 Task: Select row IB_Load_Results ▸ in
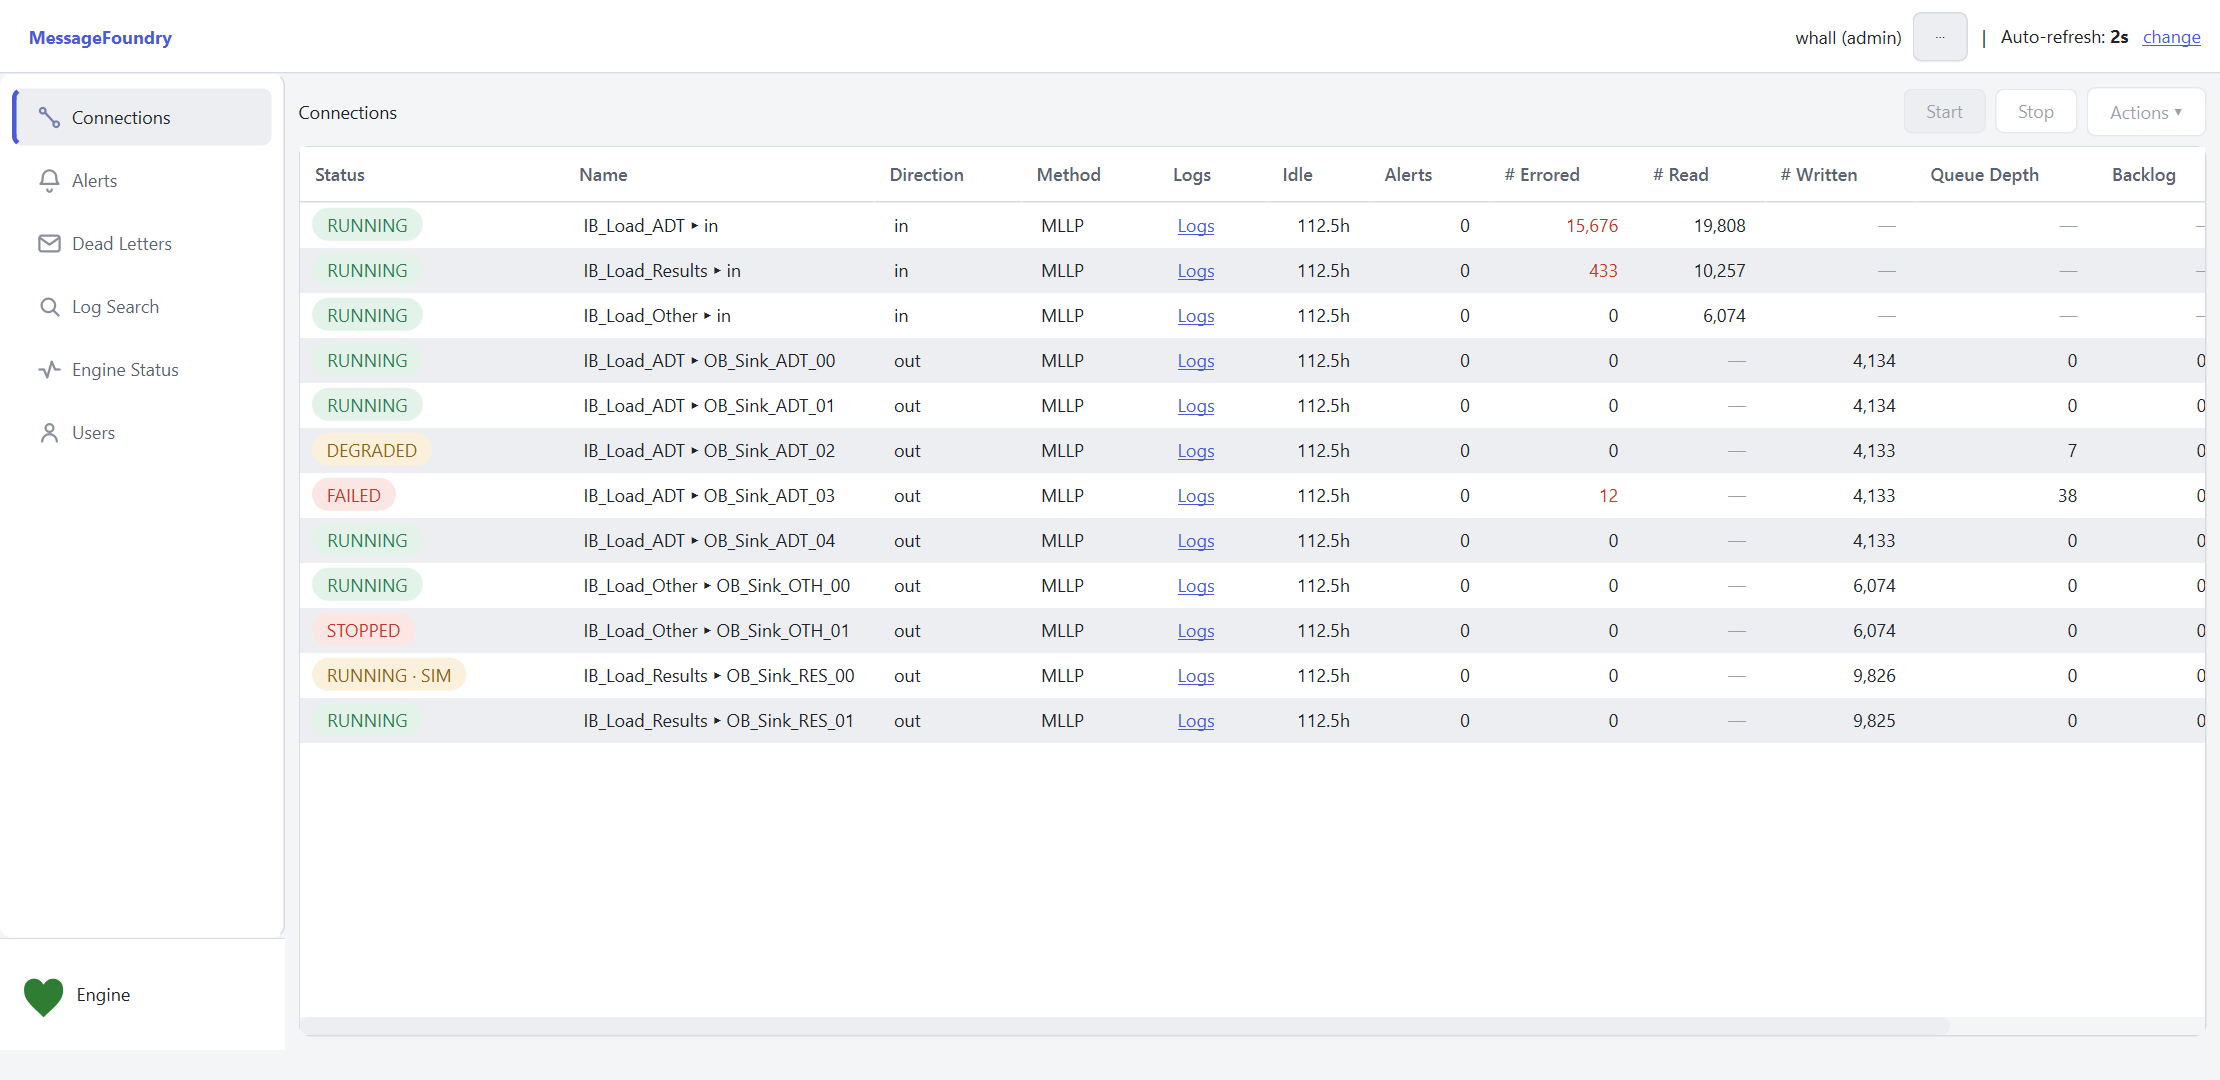(x=1252, y=271)
